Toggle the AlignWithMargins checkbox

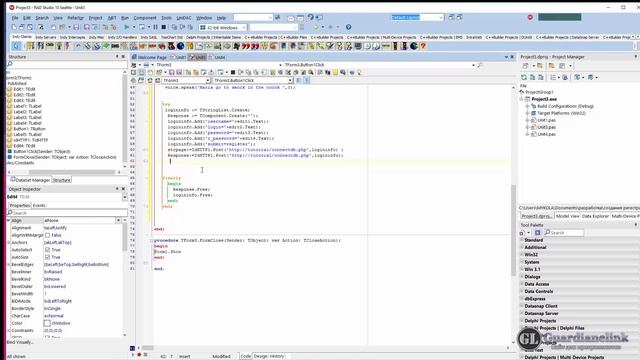click(x=47, y=235)
